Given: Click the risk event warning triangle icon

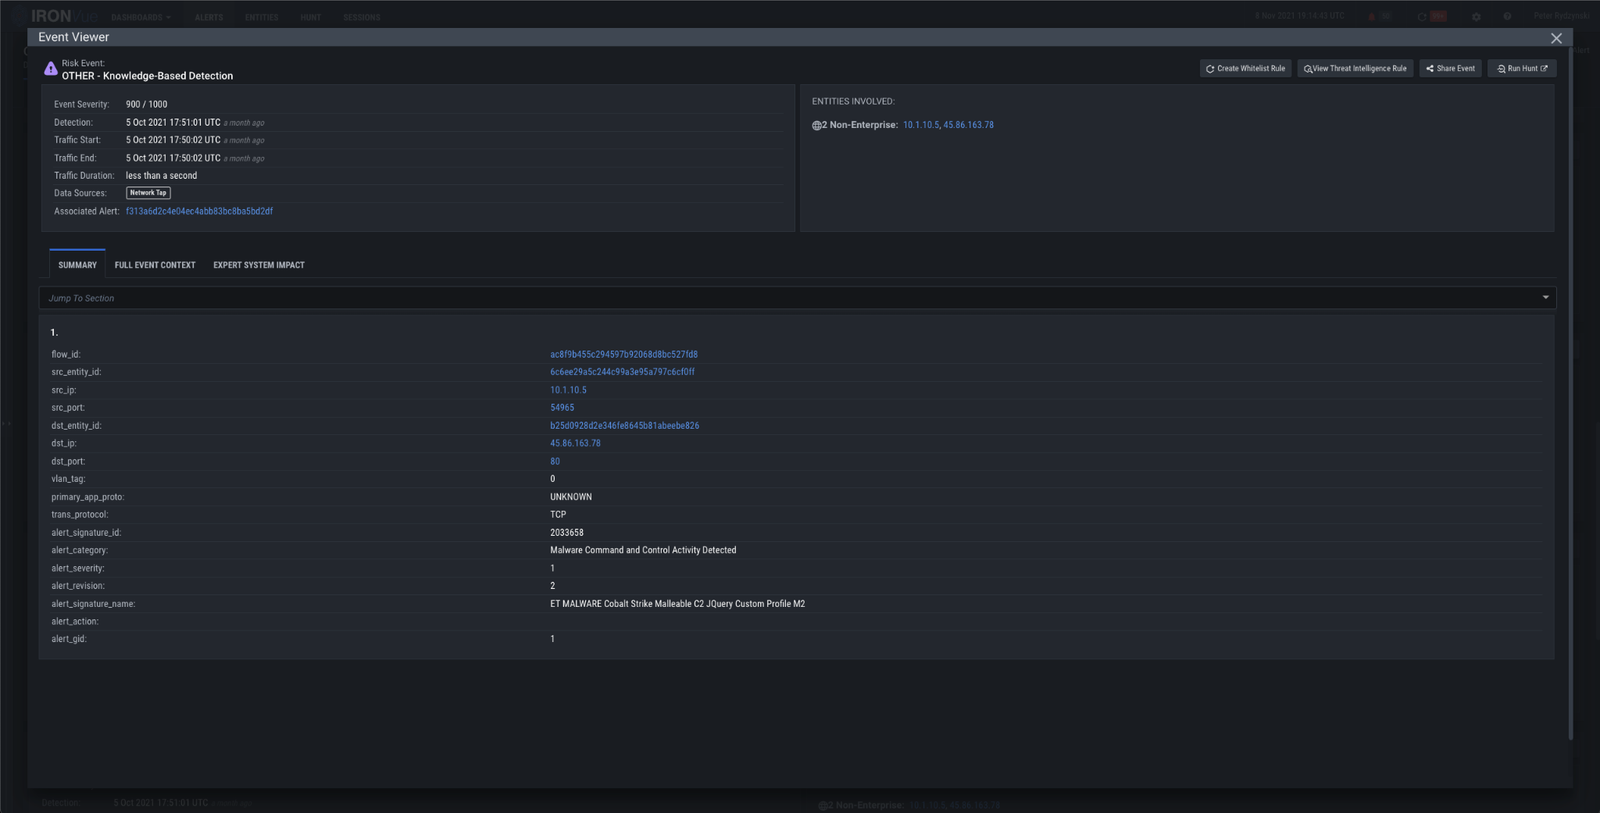Looking at the screenshot, I should [50, 69].
